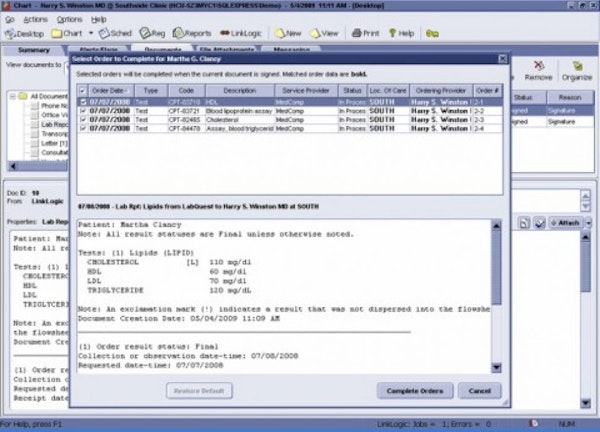Switch to the Summary tab
The width and height of the screenshot is (600, 432).
point(34,50)
